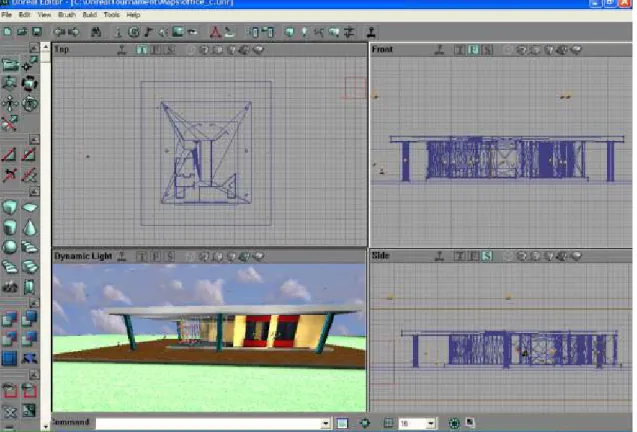
Task: Click the Clip Selected Brush tool
Action: pyautogui.click(x=9, y=155)
